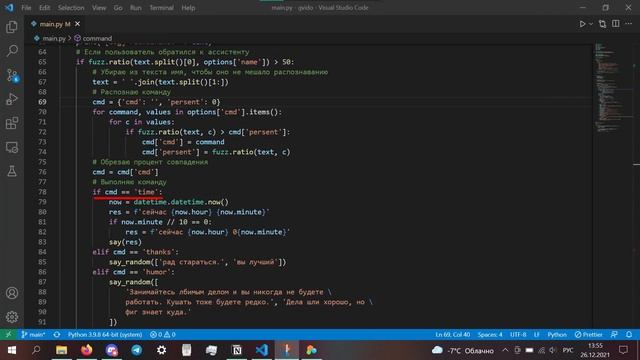Open the Help menu
The width and height of the screenshot is (640, 360).
(x=188, y=8)
